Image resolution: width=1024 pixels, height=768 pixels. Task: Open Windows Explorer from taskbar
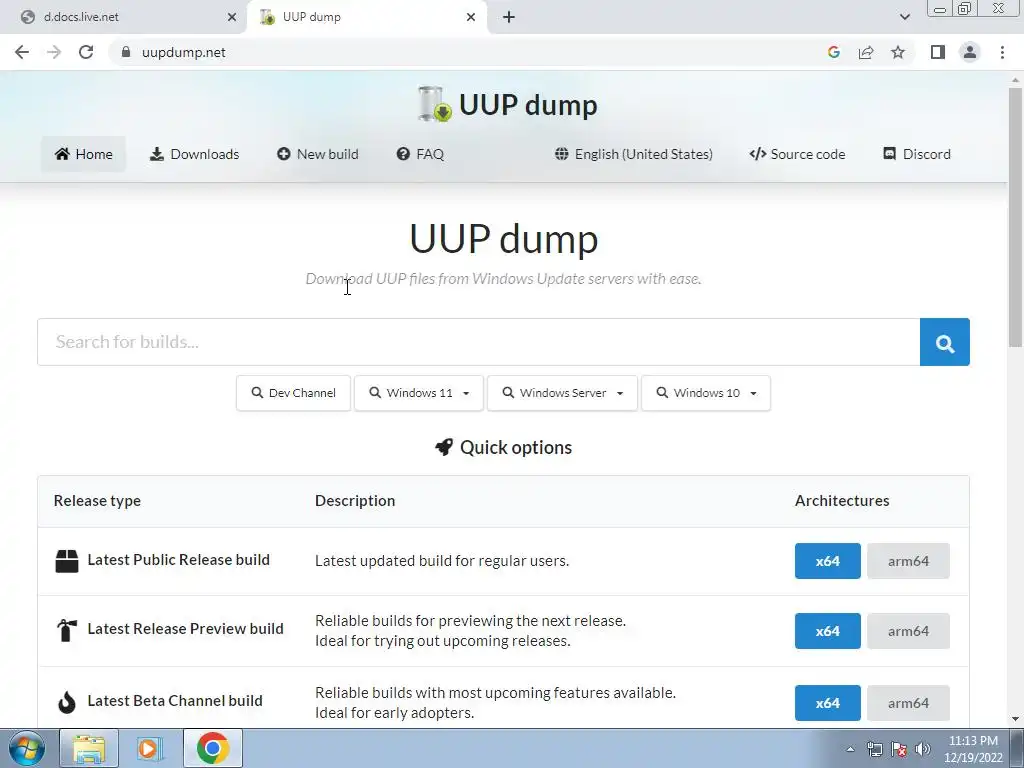pyautogui.click(x=89, y=748)
